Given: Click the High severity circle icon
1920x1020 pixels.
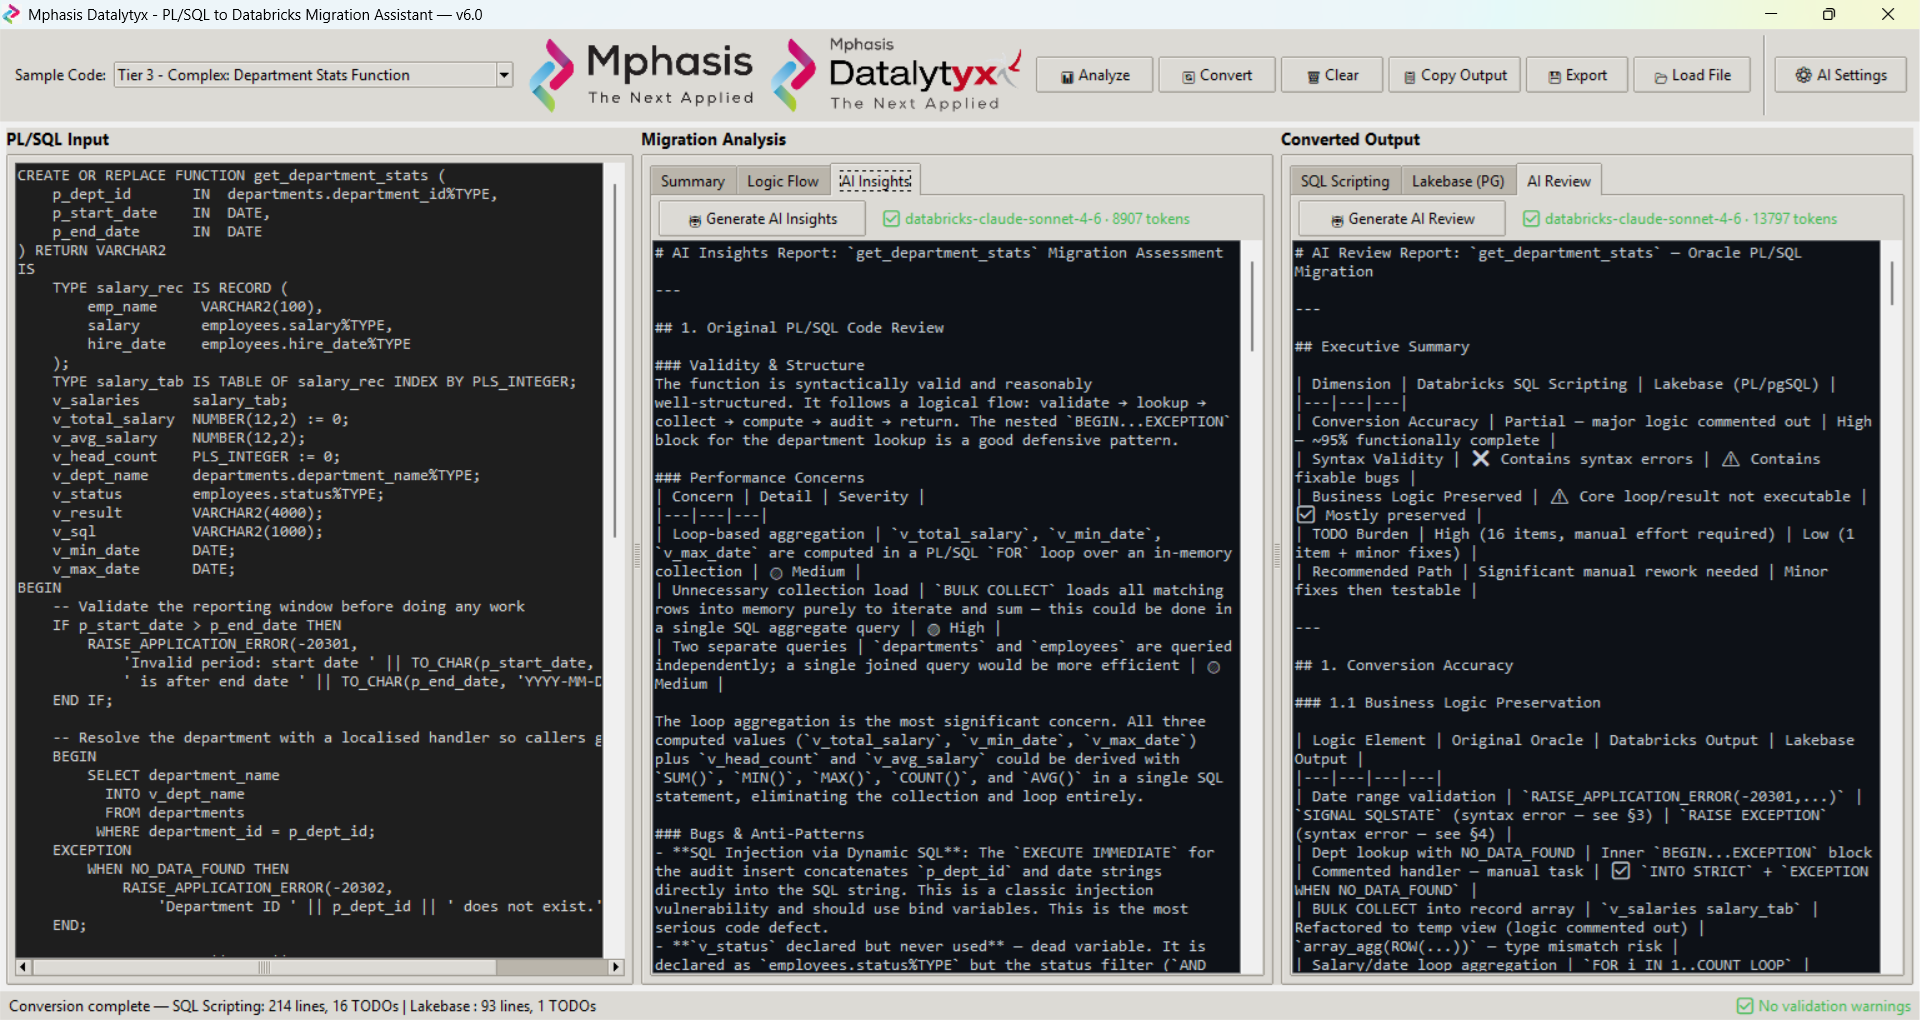Looking at the screenshot, I should (933, 629).
